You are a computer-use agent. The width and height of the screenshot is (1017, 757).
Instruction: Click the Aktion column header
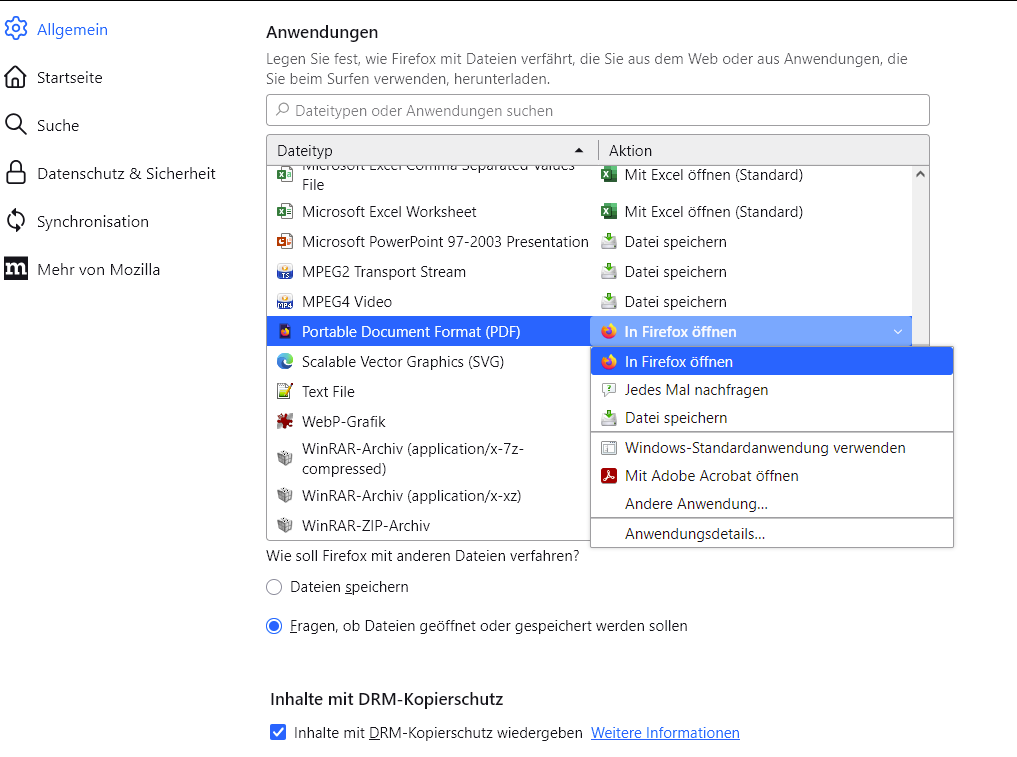(x=630, y=150)
